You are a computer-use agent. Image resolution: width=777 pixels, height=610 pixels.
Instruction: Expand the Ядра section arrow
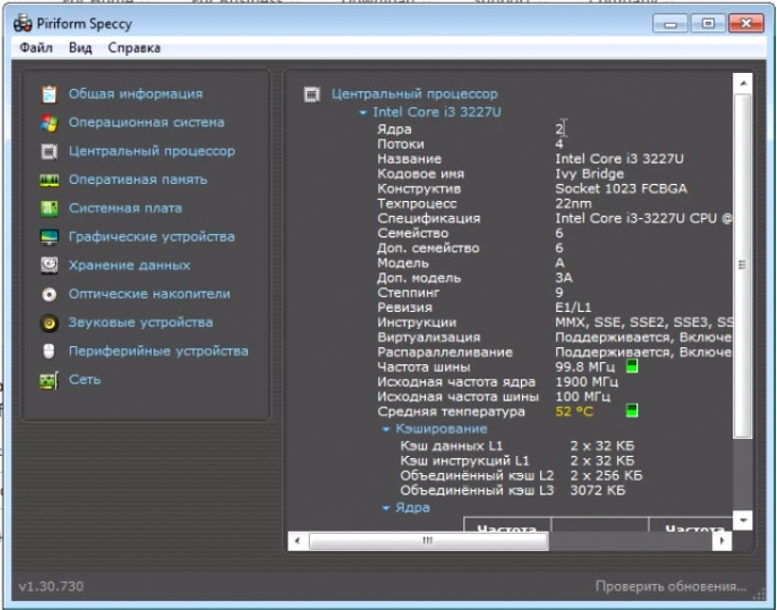pyautogui.click(x=387, y=508)
